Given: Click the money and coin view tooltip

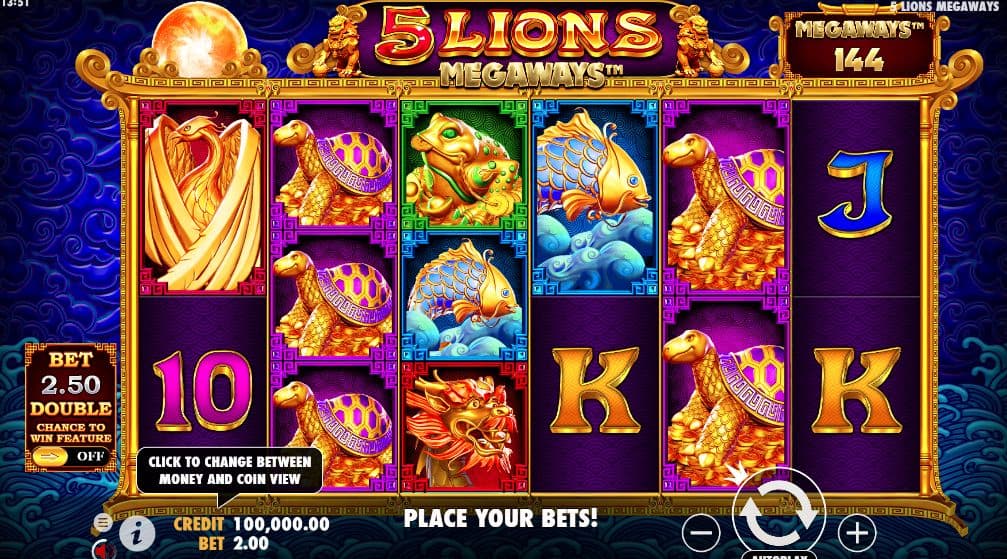Looking at the screenshot, I should click(x=229, y=470).
